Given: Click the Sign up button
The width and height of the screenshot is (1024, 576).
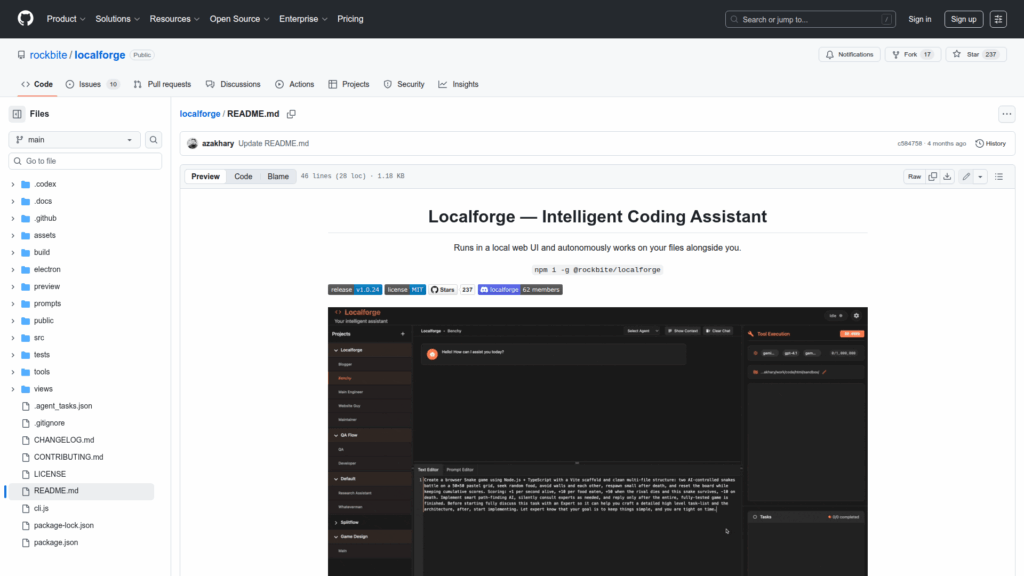Looking at the screenshot, I should point(963,19).
